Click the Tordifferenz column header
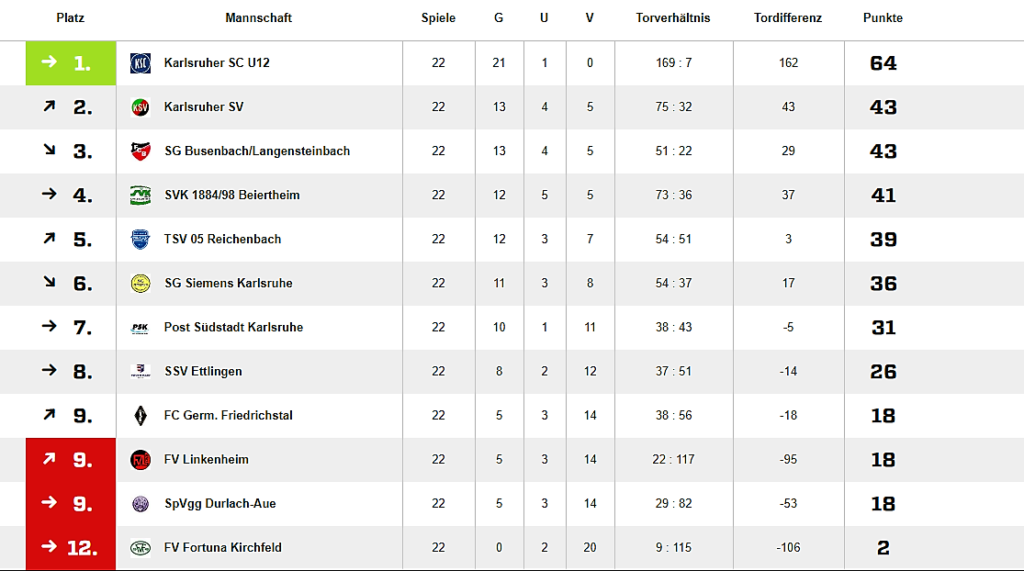 (x=788, y=18)
